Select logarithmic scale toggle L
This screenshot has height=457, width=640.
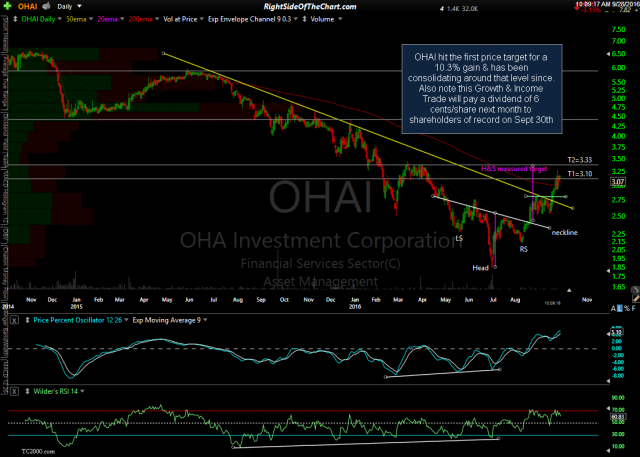tap(620, 309)
